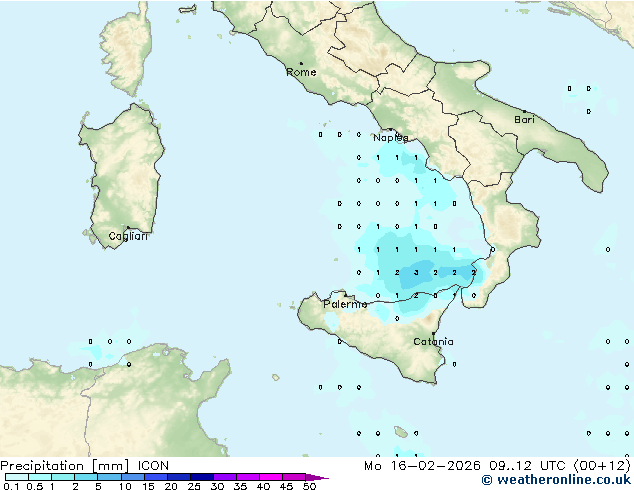Click the Catania city label

[433, 342]
